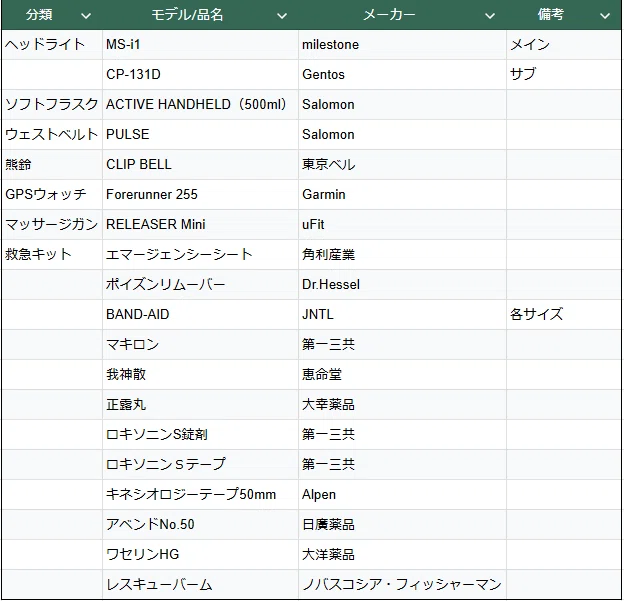Select the ソフトフラスク category cell
The width and height of the screenshot is (624, 601).
pos(52,104)
